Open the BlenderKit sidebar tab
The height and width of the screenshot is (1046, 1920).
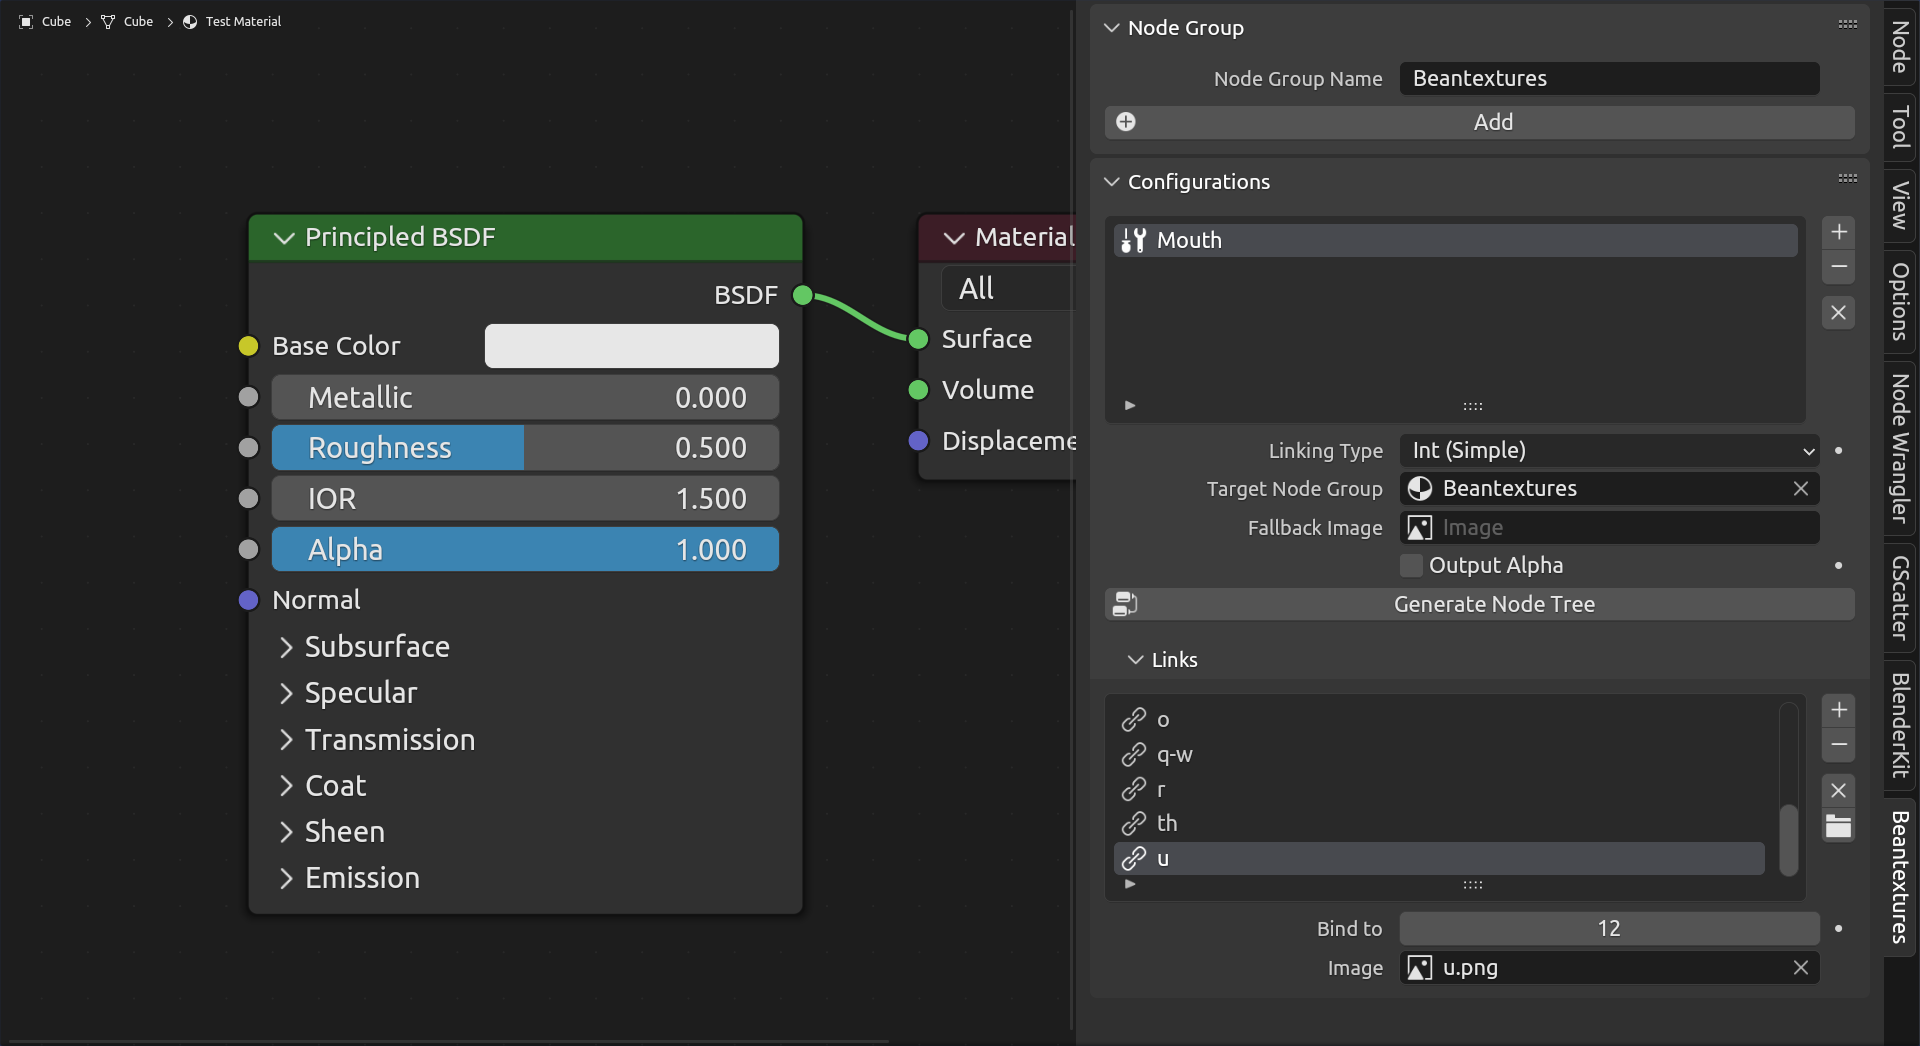pos(1898,722)
